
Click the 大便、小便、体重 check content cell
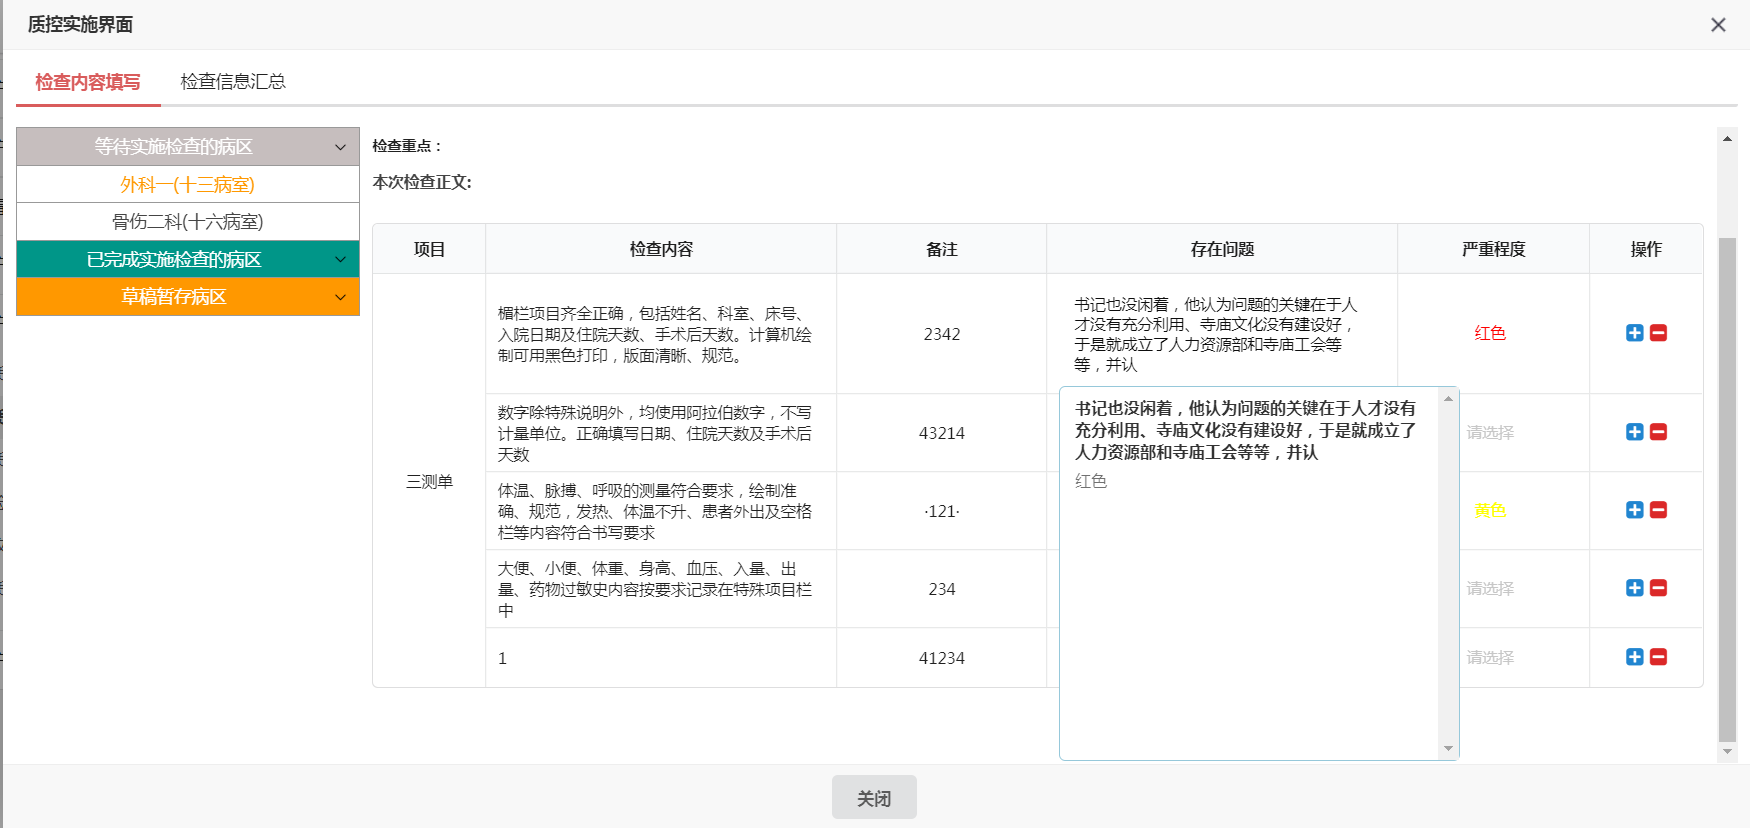(661, 589)
